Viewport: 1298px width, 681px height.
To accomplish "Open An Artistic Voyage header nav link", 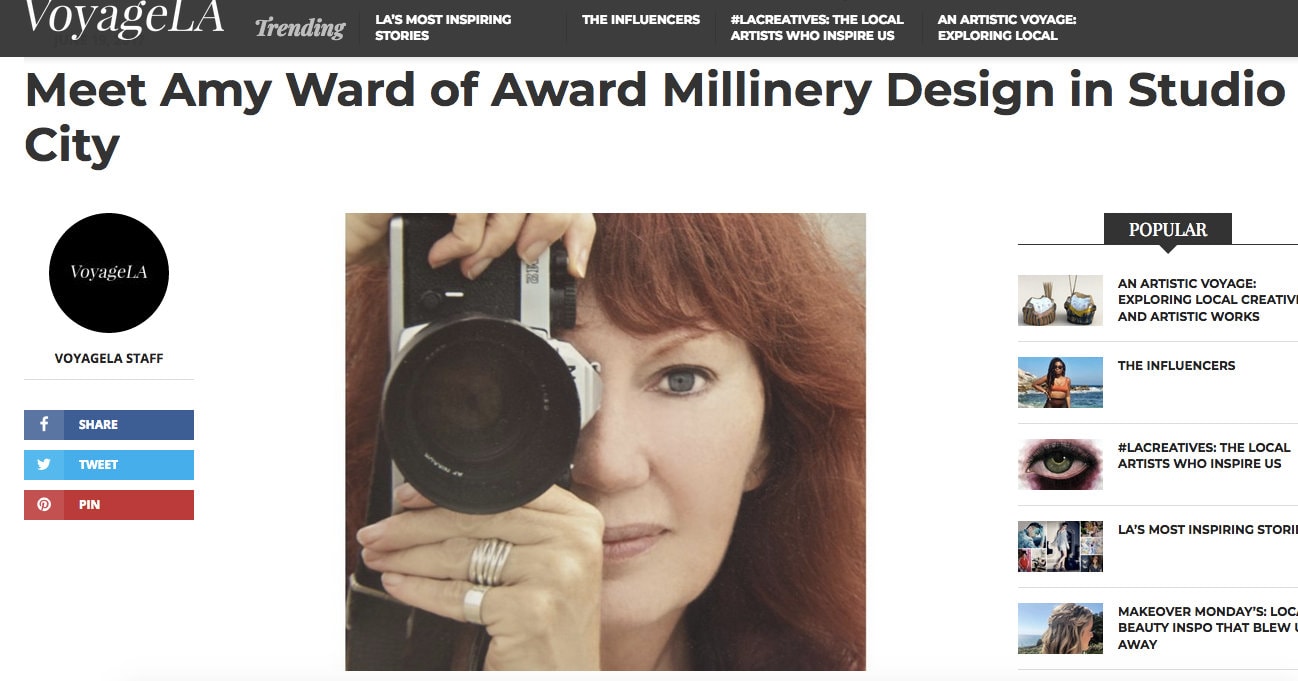I will (x=1007, y=27).
